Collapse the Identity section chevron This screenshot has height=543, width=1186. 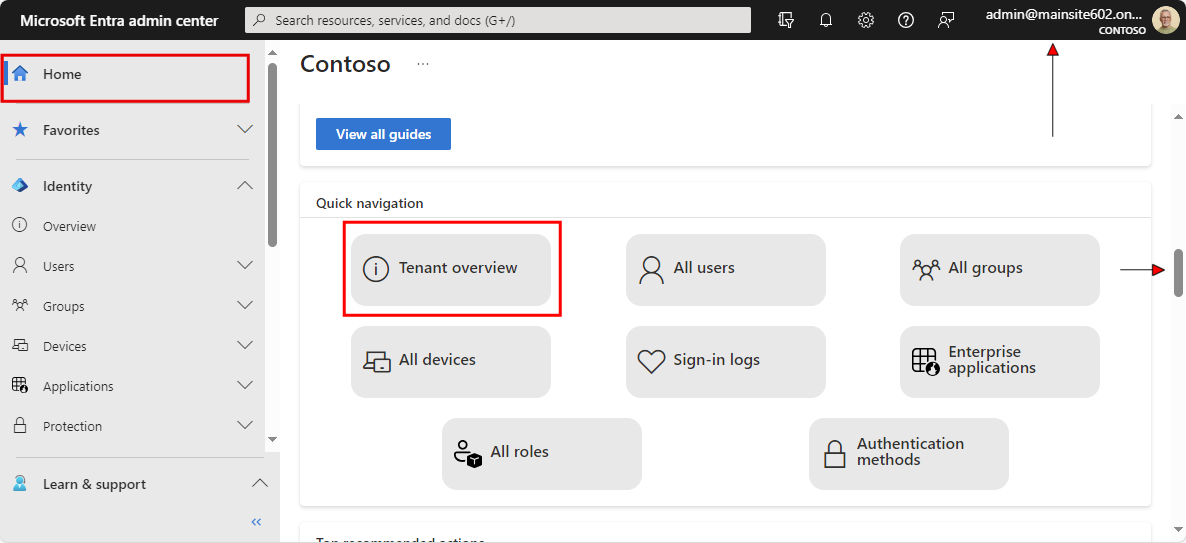(x=245, y=186)
